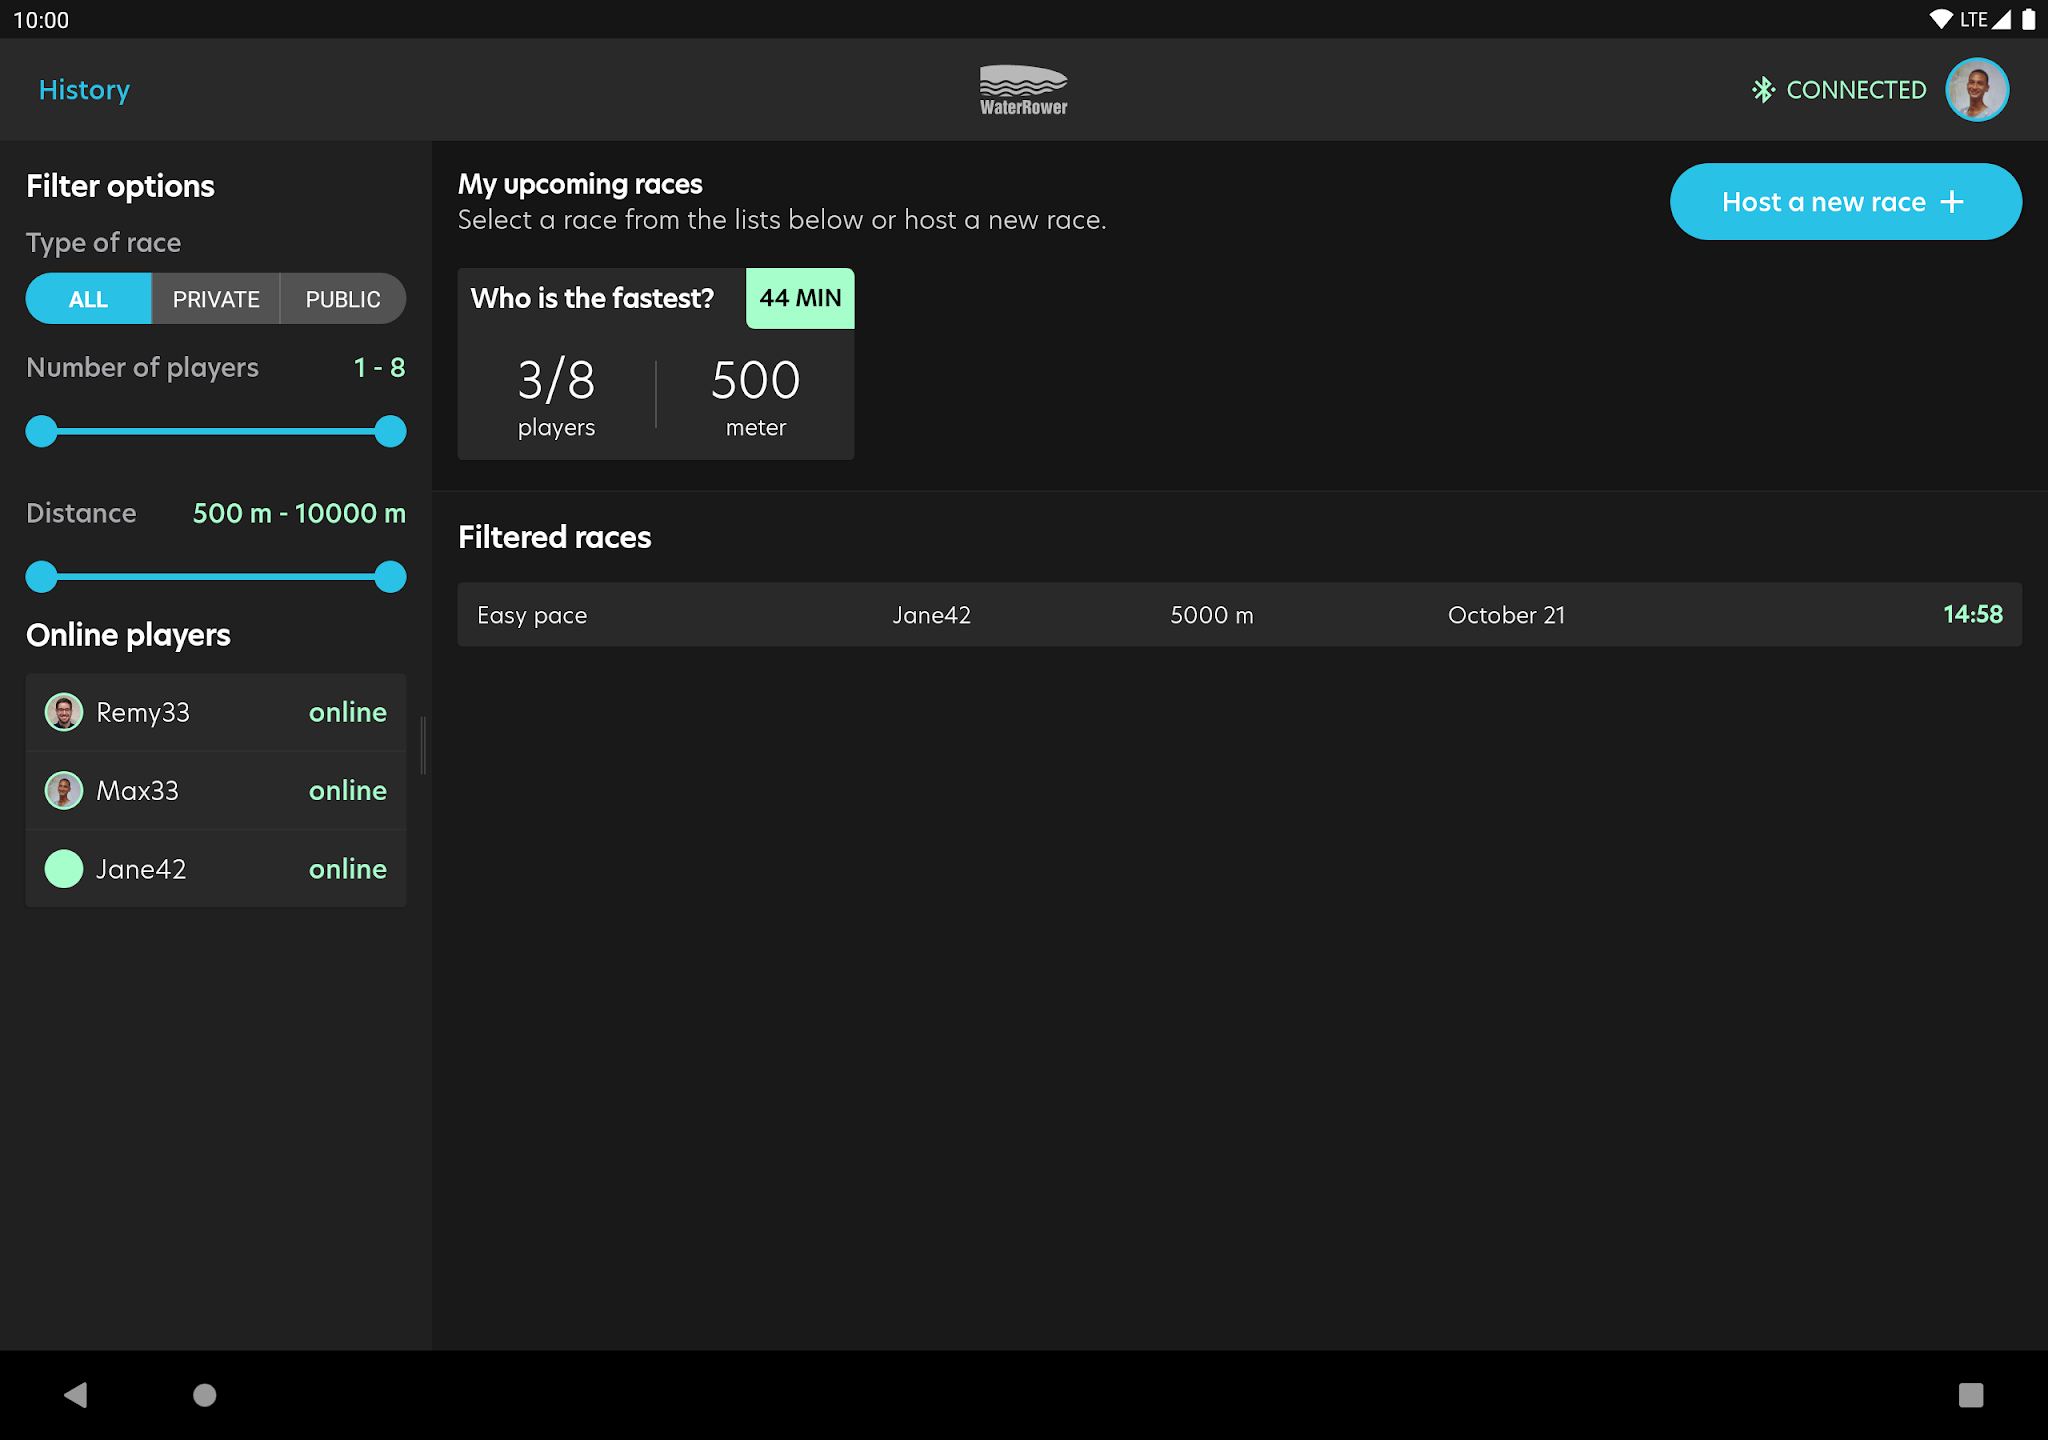Click Max33's online status label
This screenshot has height=1440, width=2048.
[348, 790]
